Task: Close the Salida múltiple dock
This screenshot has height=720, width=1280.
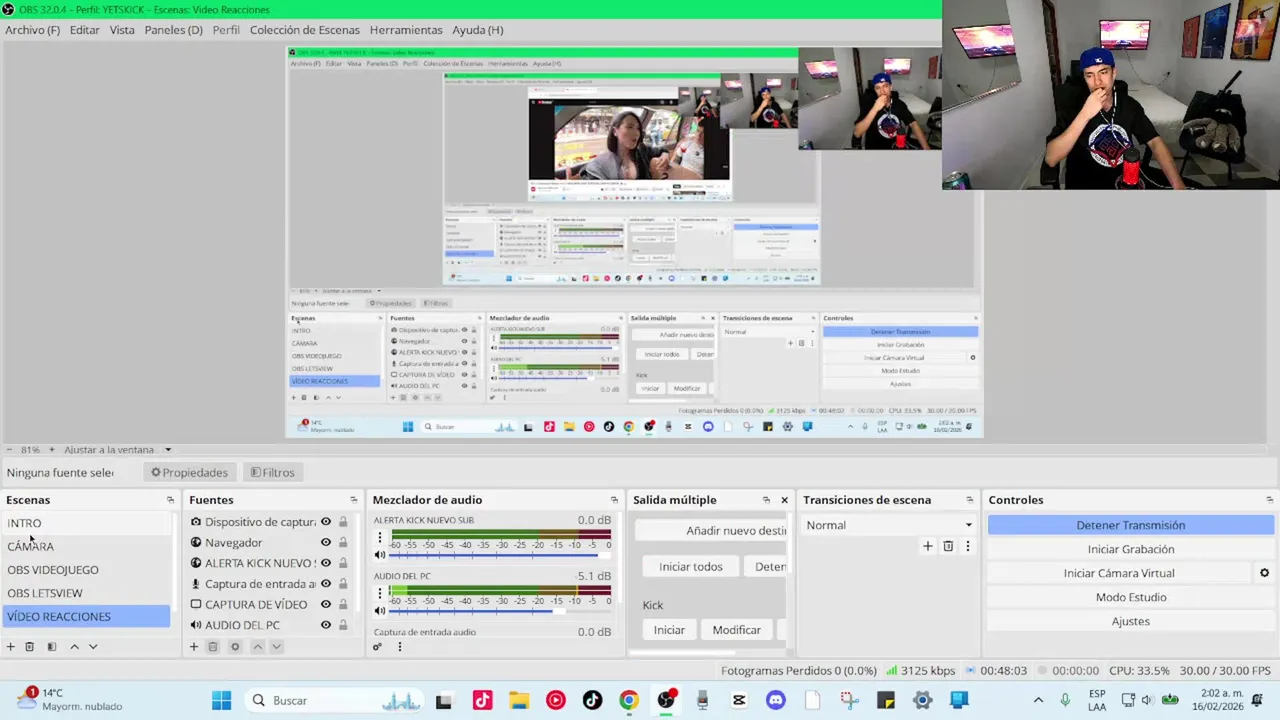Action: [784, 500]
